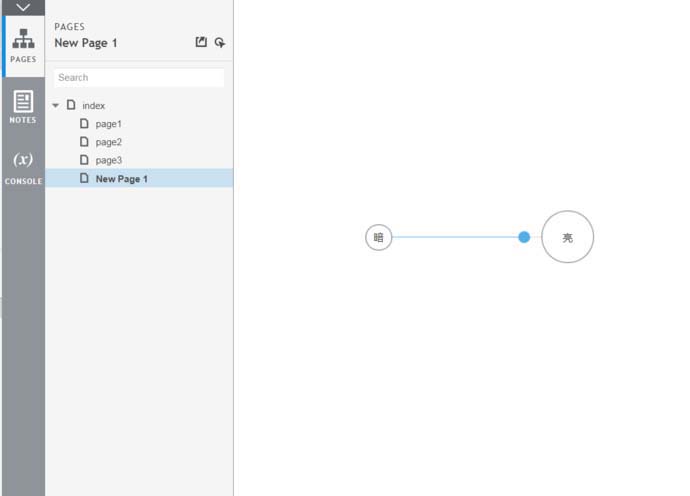Click the page icon beside page3

click(85, 160)
